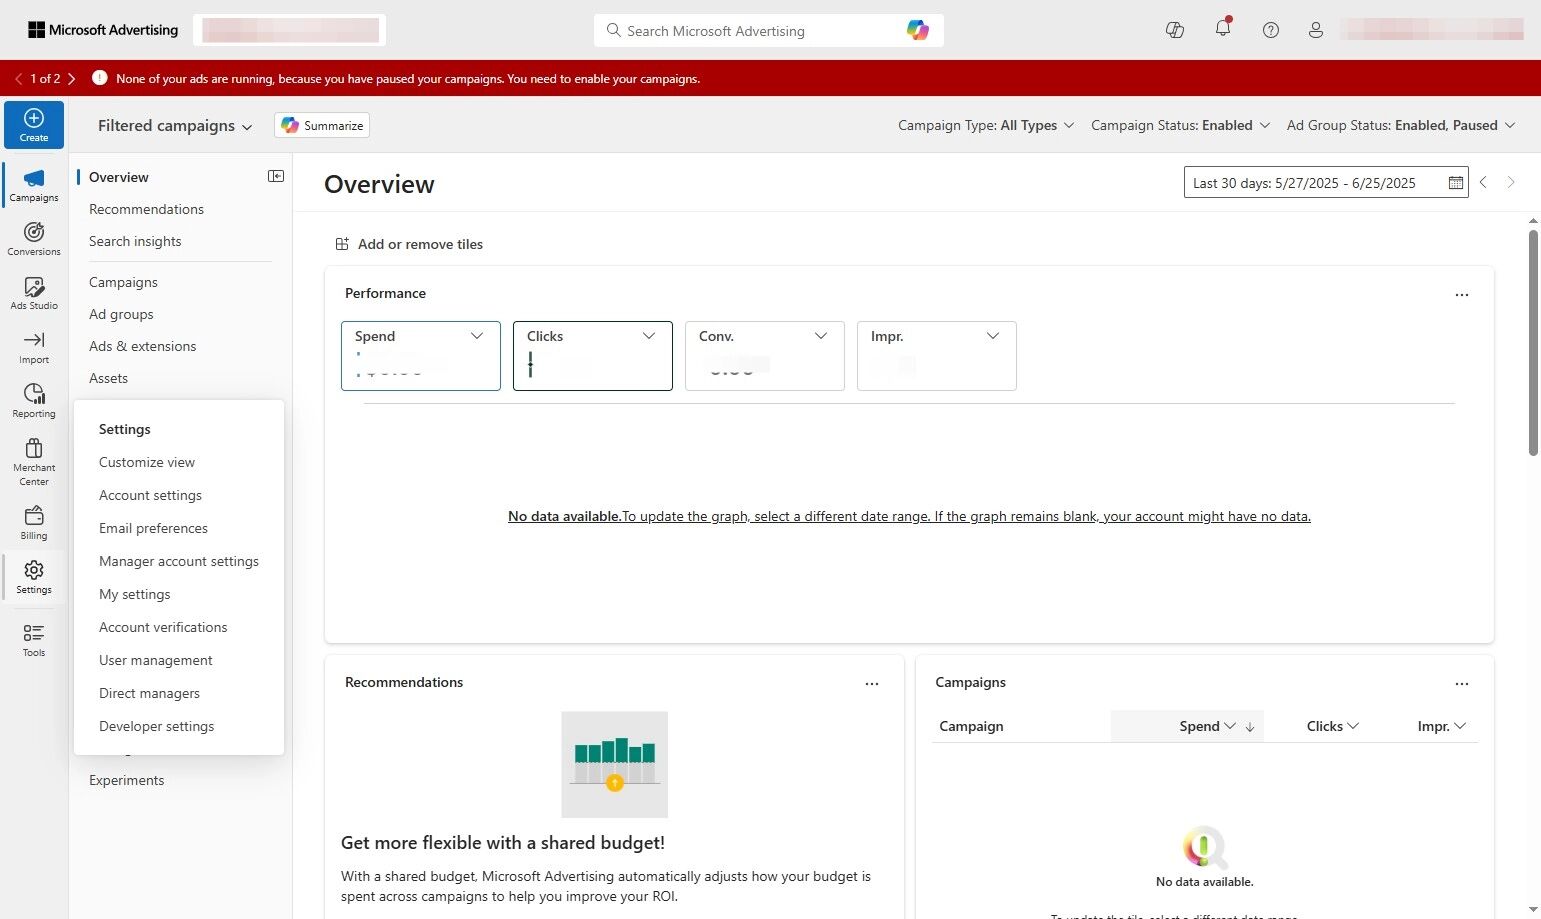Viewport: 1541px width, 919px height.
Task: Select Overview in navigation
Action: click(118, 177)
